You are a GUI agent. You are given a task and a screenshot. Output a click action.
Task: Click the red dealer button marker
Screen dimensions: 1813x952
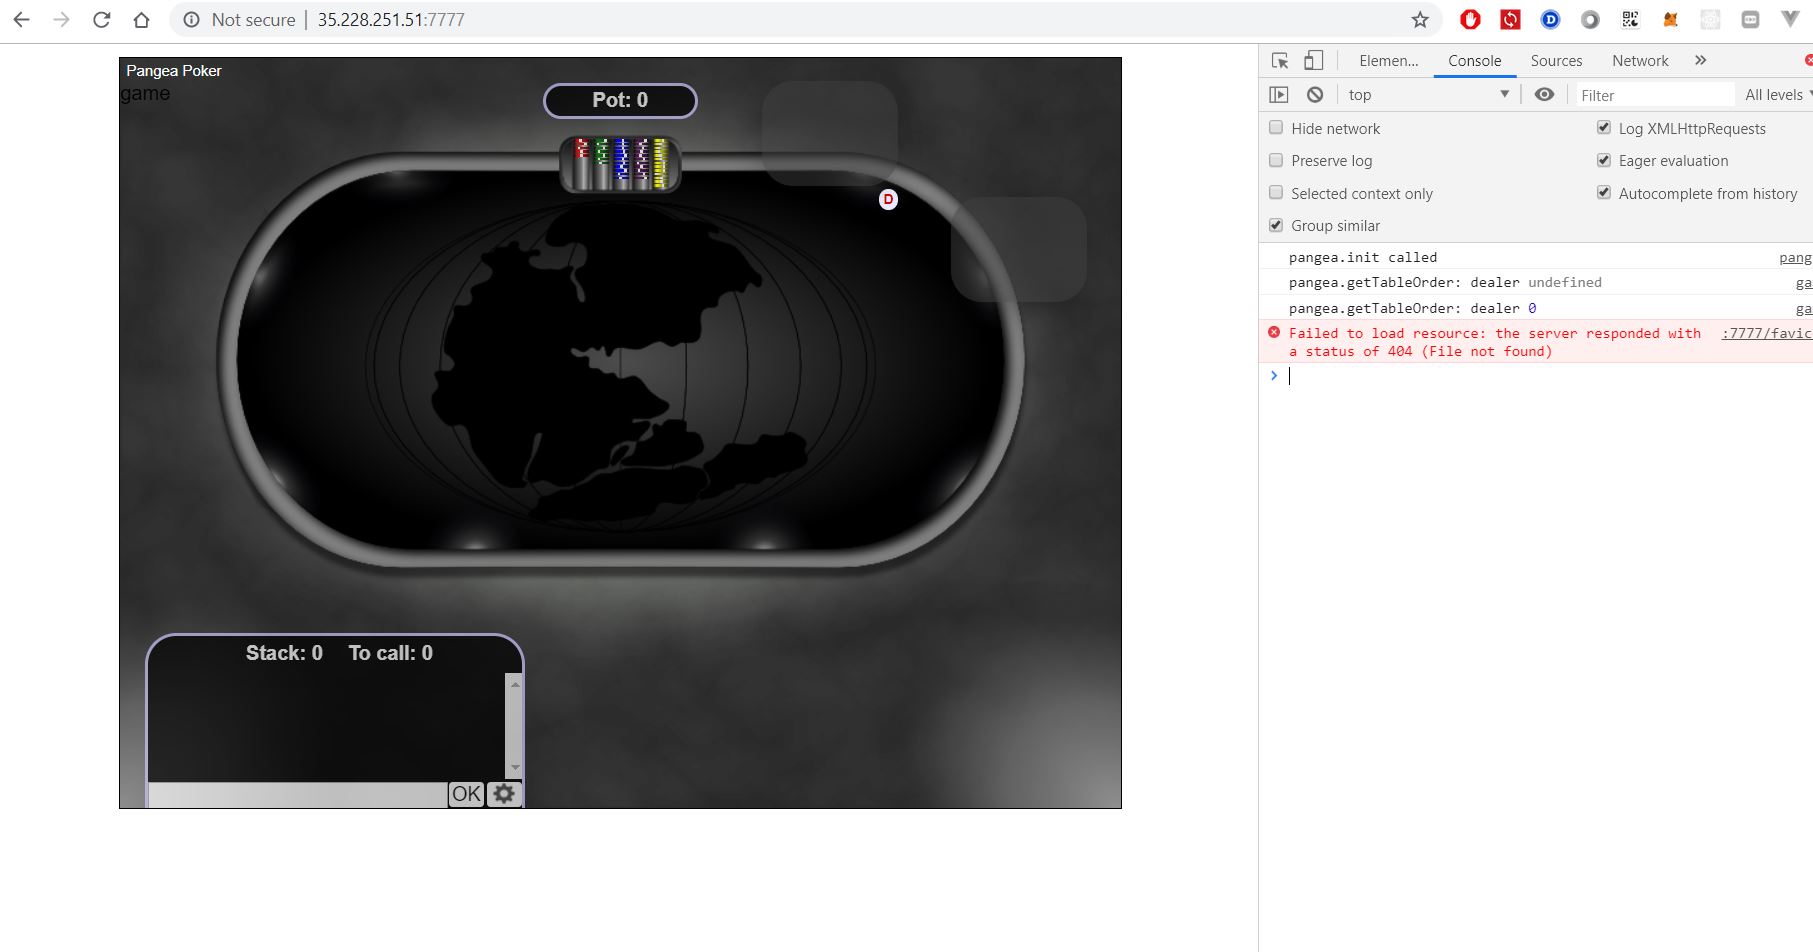pos(888,200)
